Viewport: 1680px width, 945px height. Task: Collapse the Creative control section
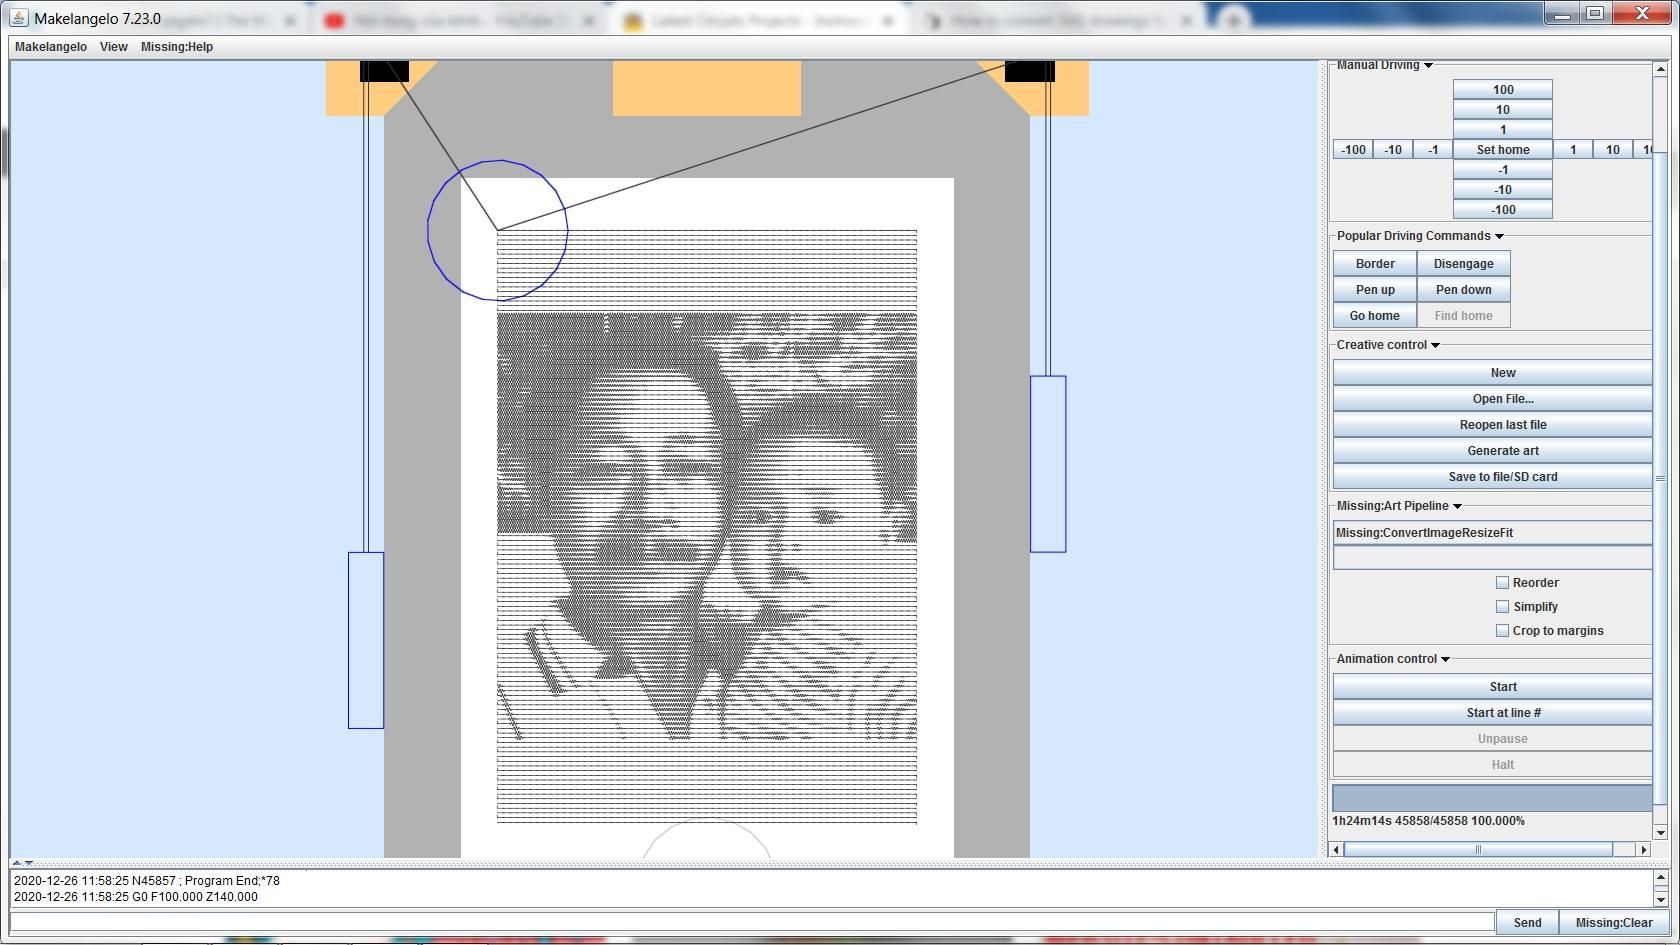[1435, 345]
